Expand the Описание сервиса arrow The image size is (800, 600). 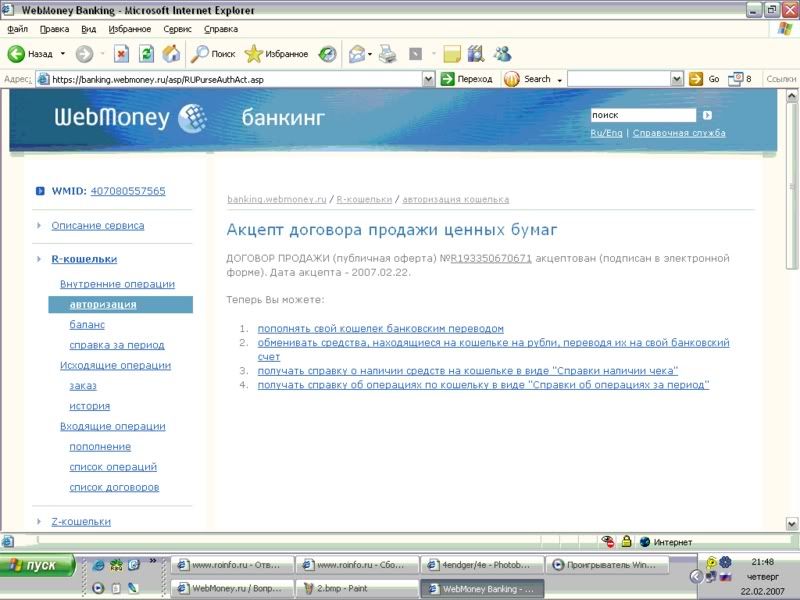(39, 225)
